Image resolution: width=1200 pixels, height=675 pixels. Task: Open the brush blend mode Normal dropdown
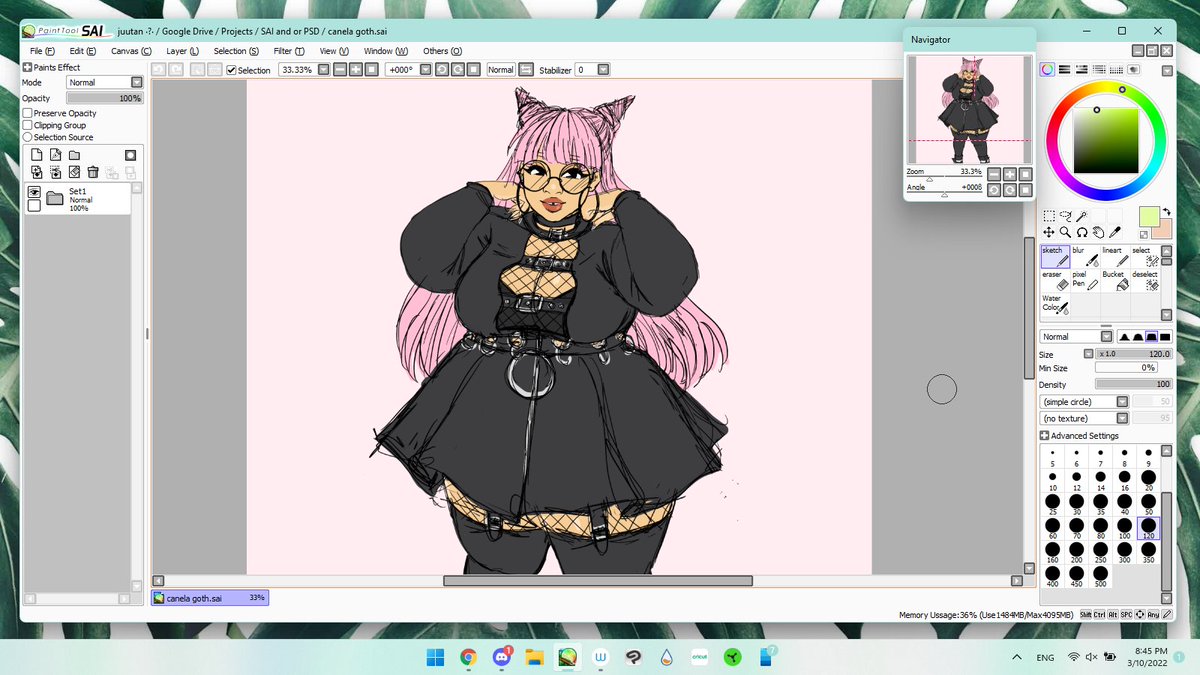[x=1076, y=337]
